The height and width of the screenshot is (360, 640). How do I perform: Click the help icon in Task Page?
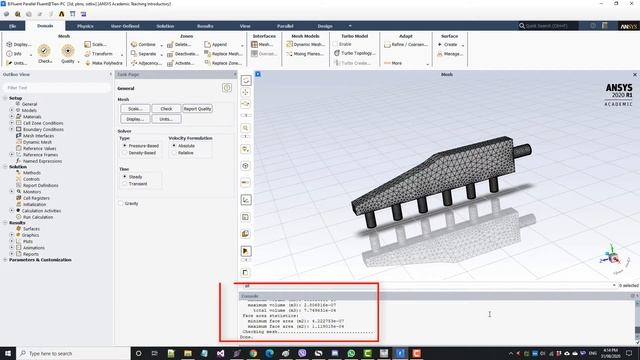tap(227, 87)
